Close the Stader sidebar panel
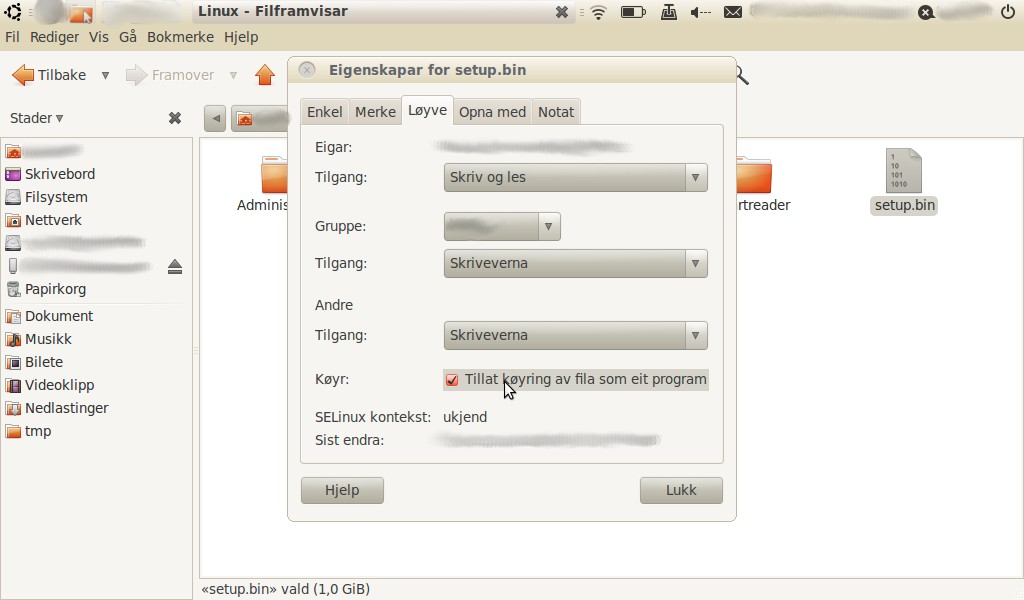The width and height of the screenshot is (1024, 600). tap(175, 118)
